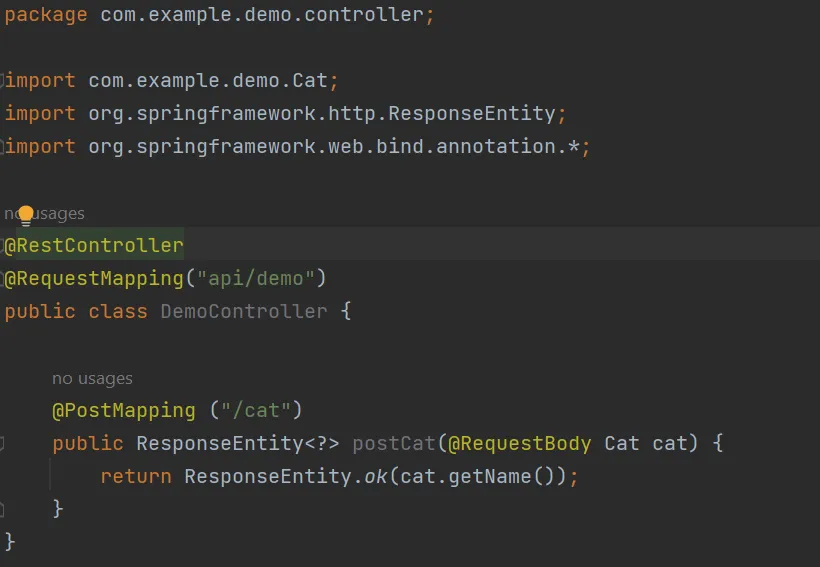820x567 pixels.
Task: Collapse the import block fold marker
Action: (x=3, y=80)
